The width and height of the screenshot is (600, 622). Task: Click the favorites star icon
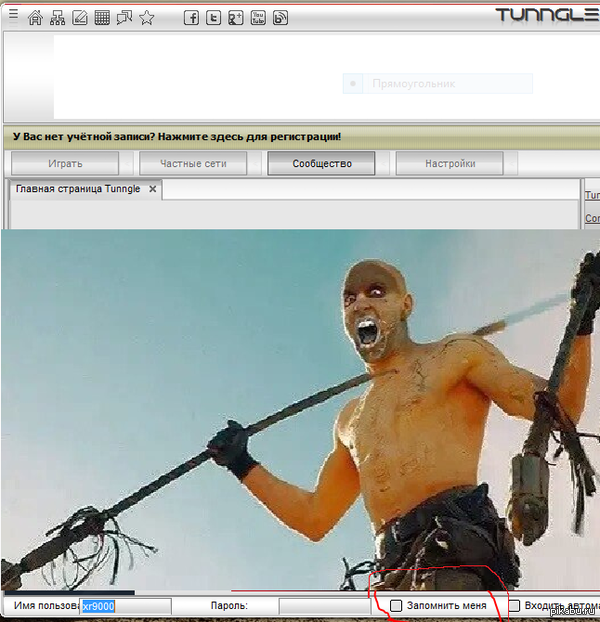[x=147, y=17]
